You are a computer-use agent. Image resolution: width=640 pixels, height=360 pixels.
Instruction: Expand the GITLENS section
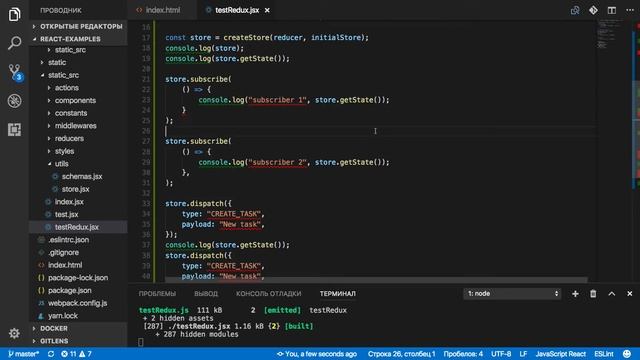point(78,341)
